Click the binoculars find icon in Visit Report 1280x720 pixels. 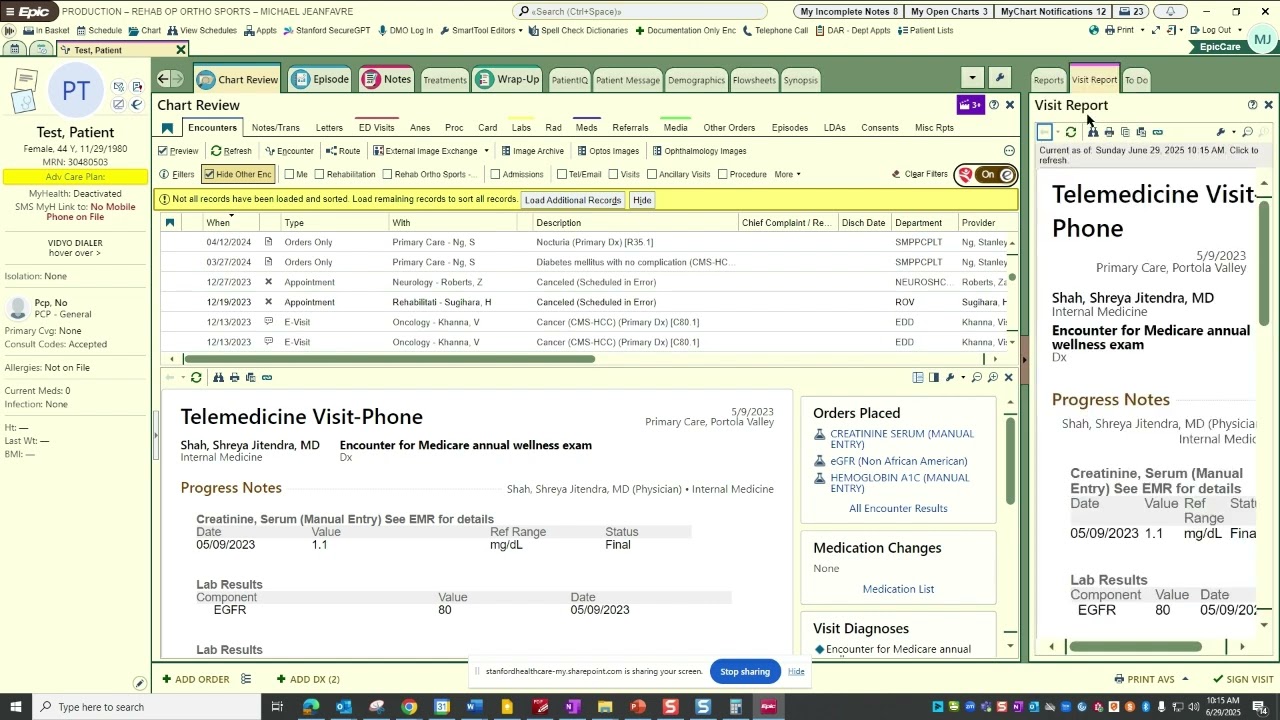coord(1093,132)
